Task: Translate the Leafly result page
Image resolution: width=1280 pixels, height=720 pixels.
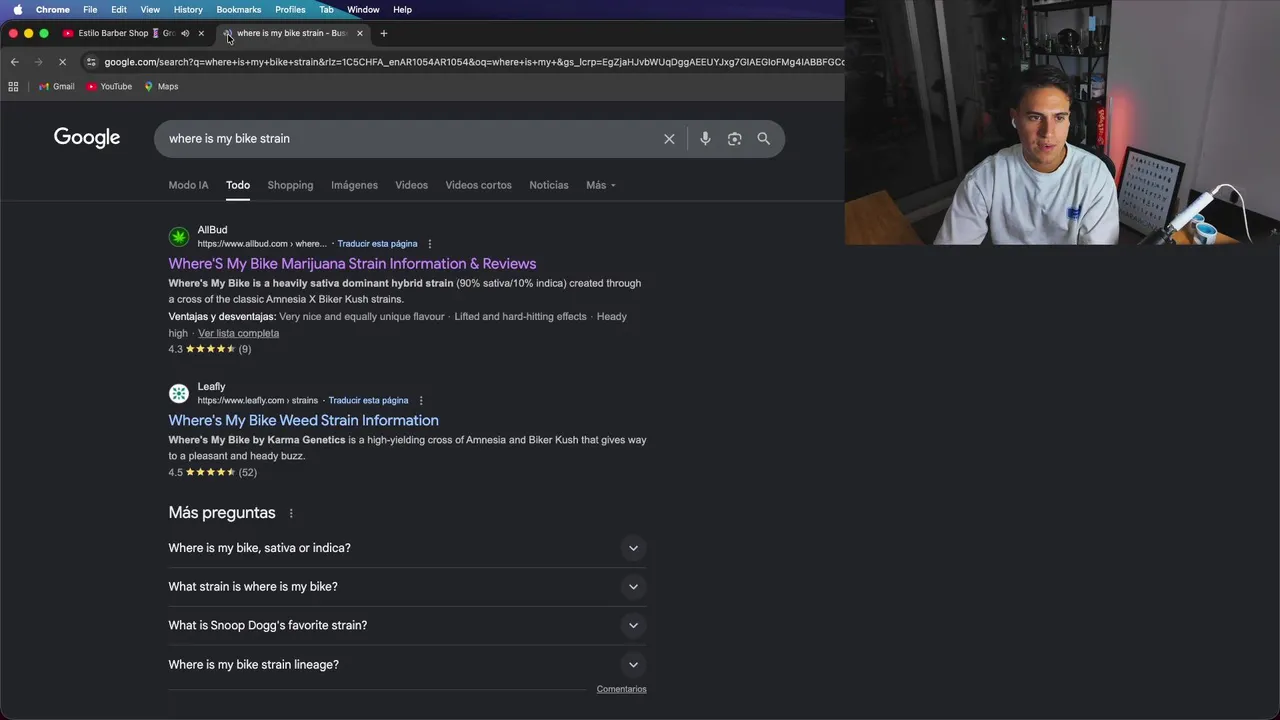Action: pos(368,401)
